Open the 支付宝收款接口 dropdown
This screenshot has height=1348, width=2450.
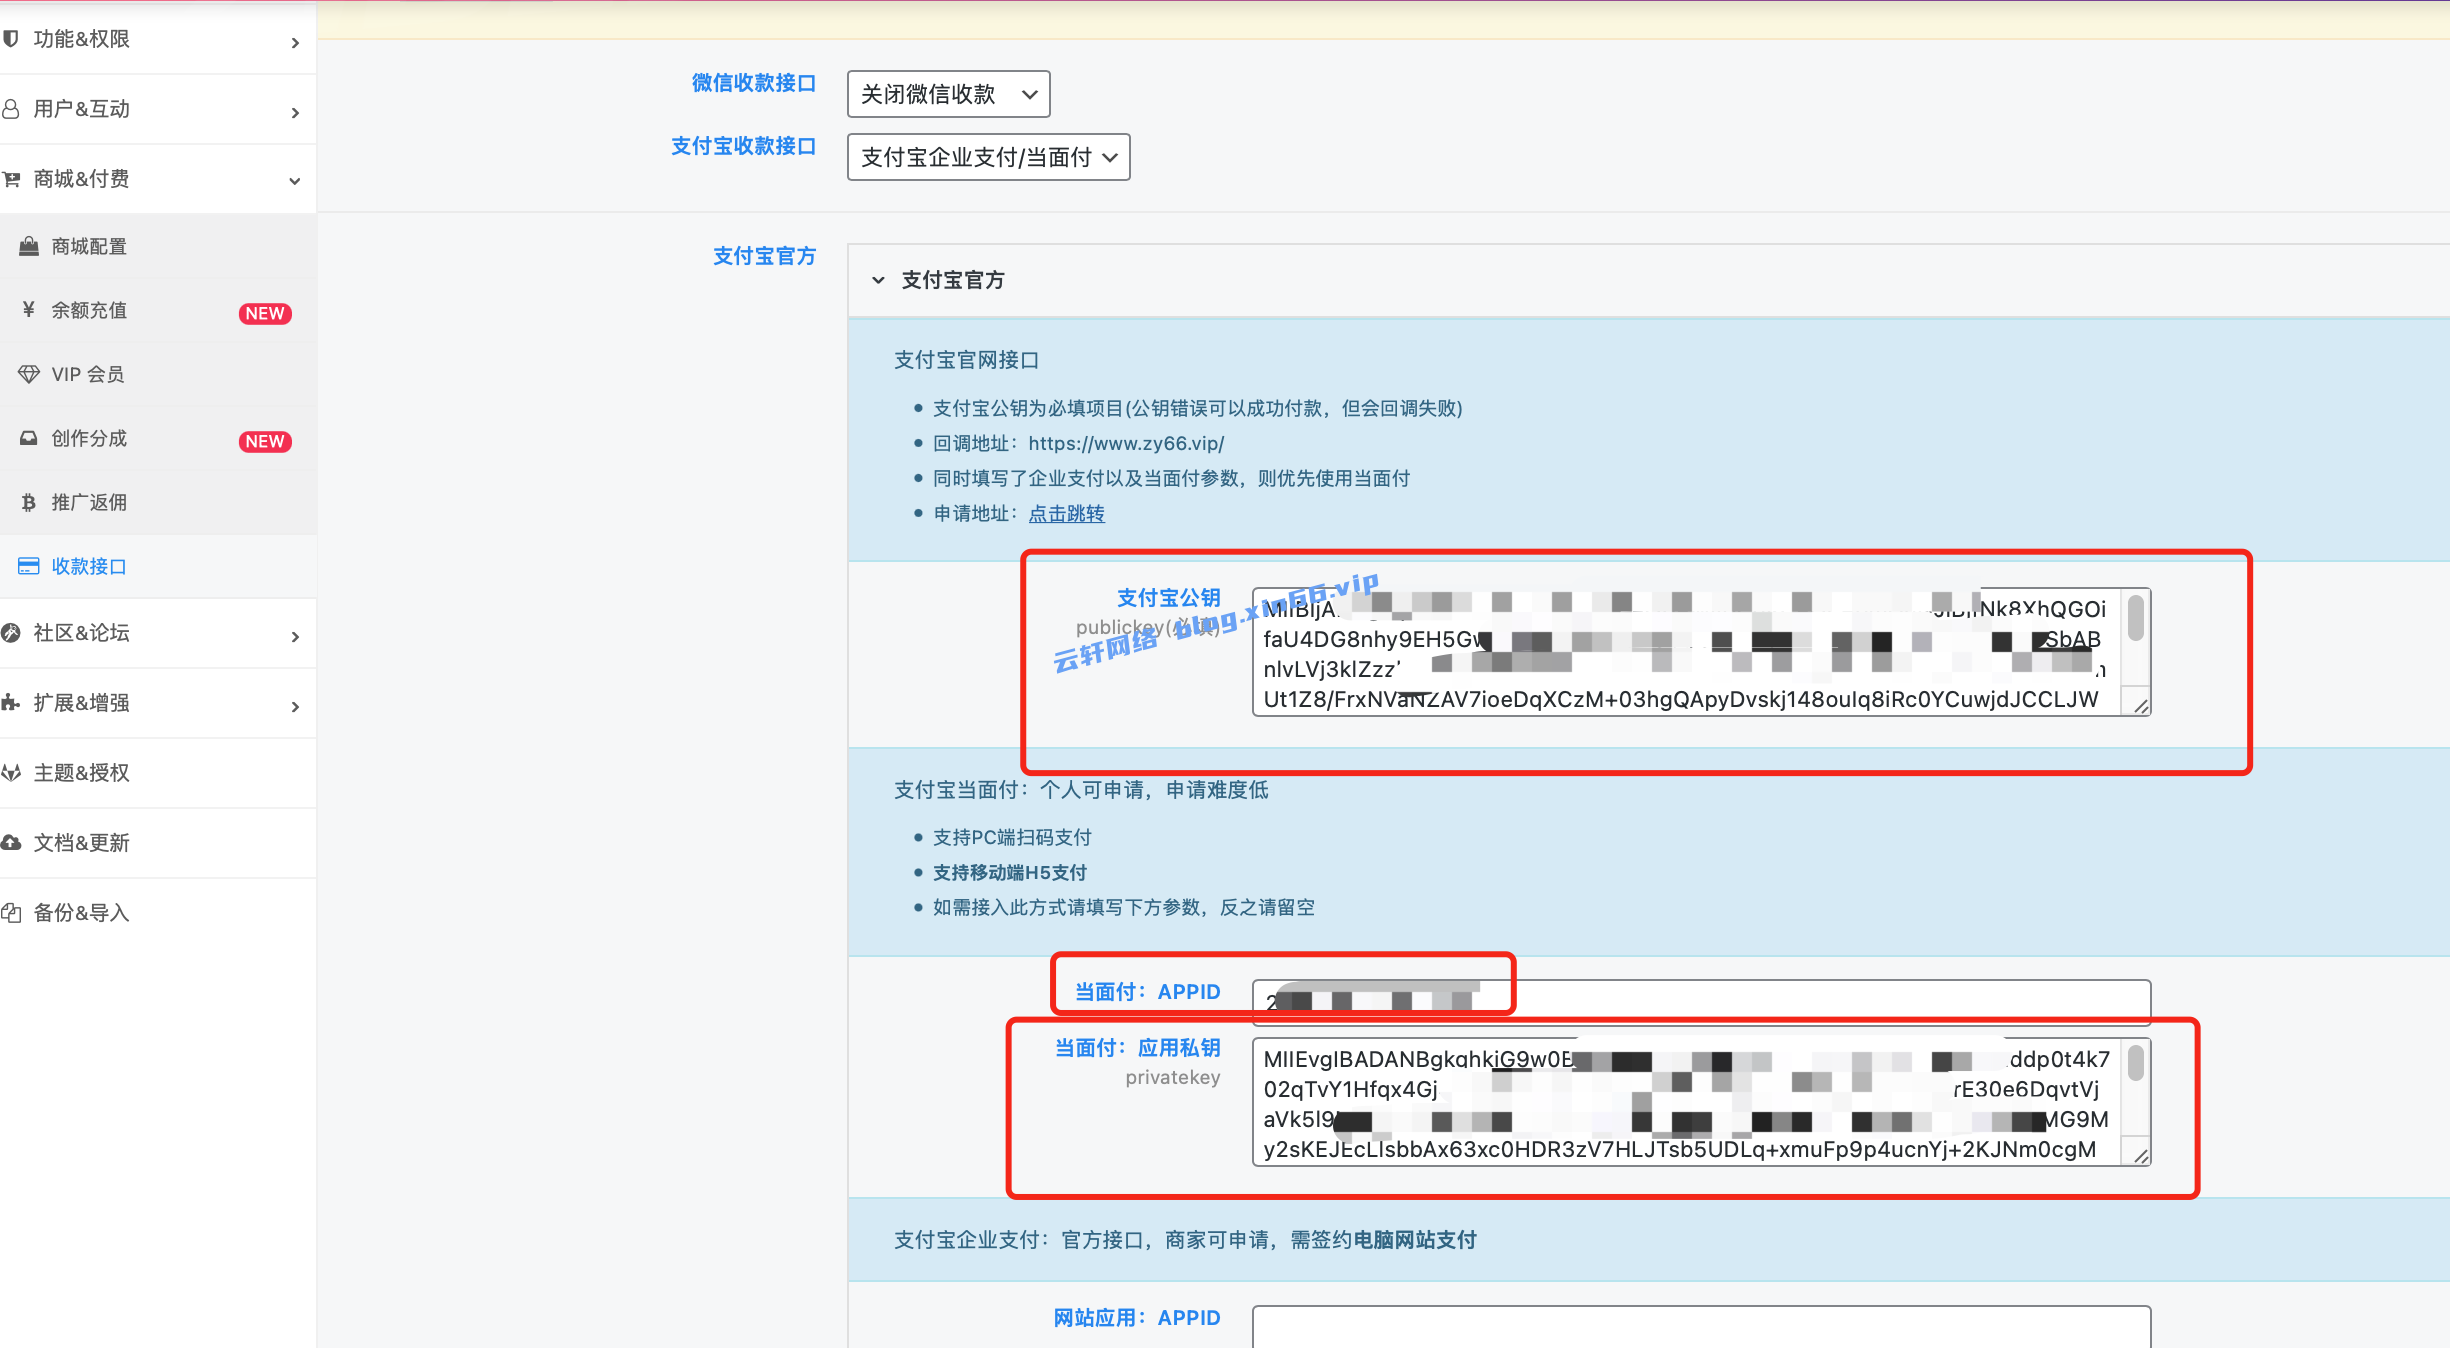(988, 157)
